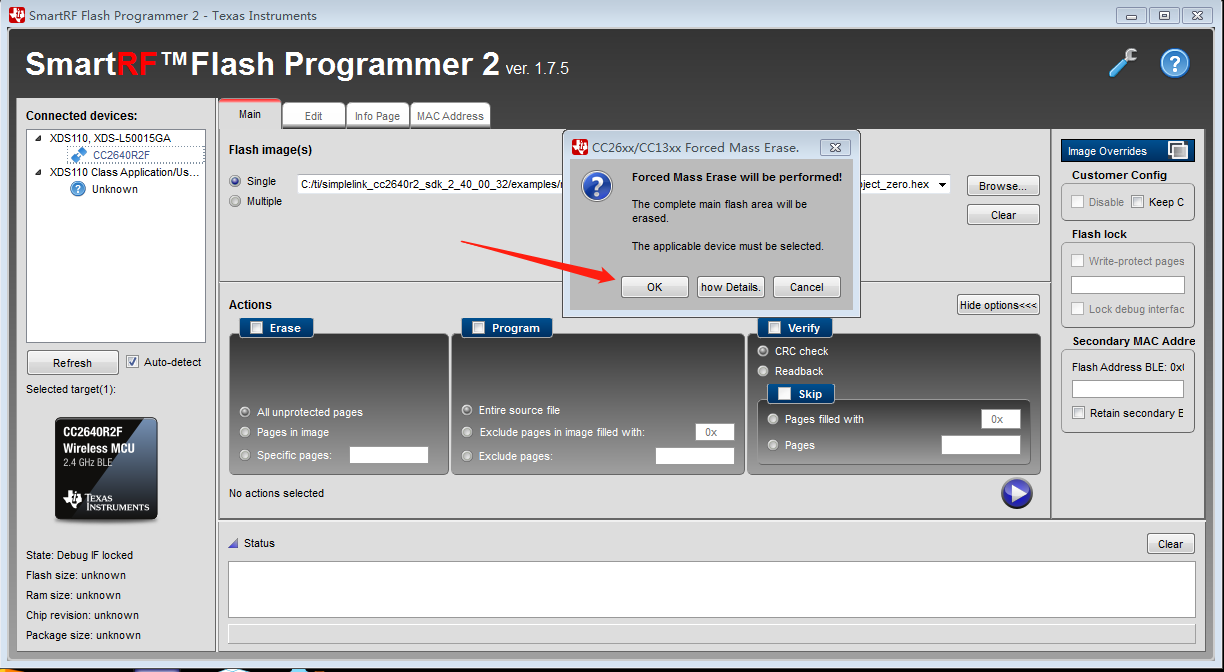The height and width of the screenshot is (672, 1224).
Task: Open the blue help question mark icon
Action: [1174, 63]
